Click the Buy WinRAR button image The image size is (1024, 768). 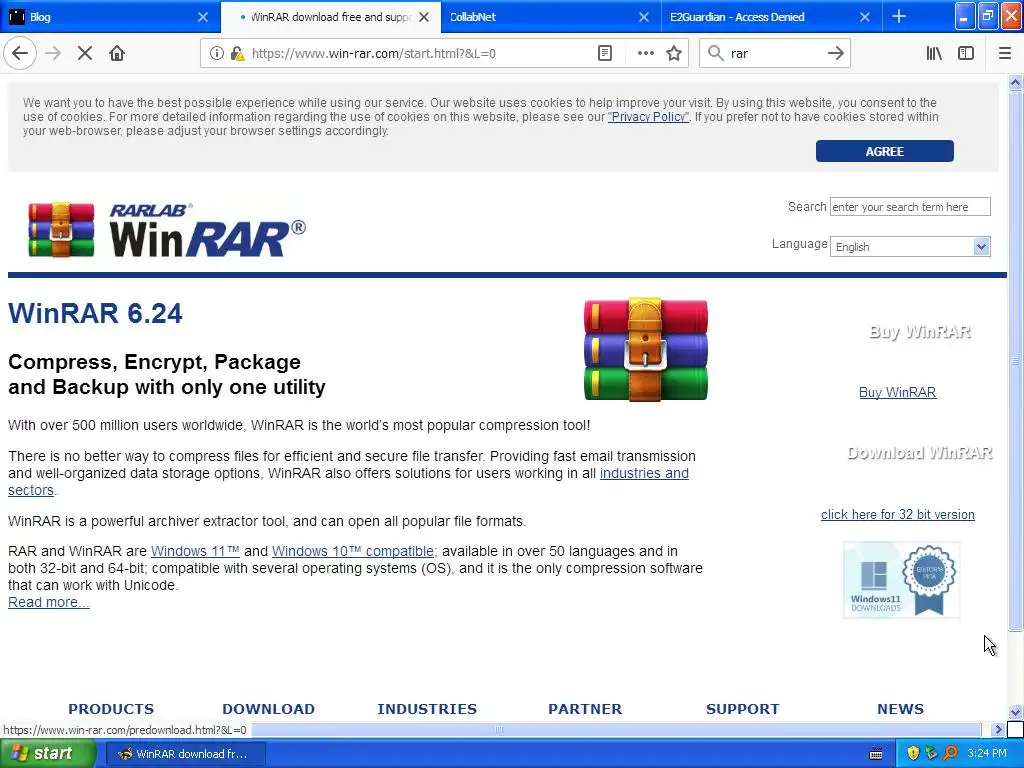point(920,332)
